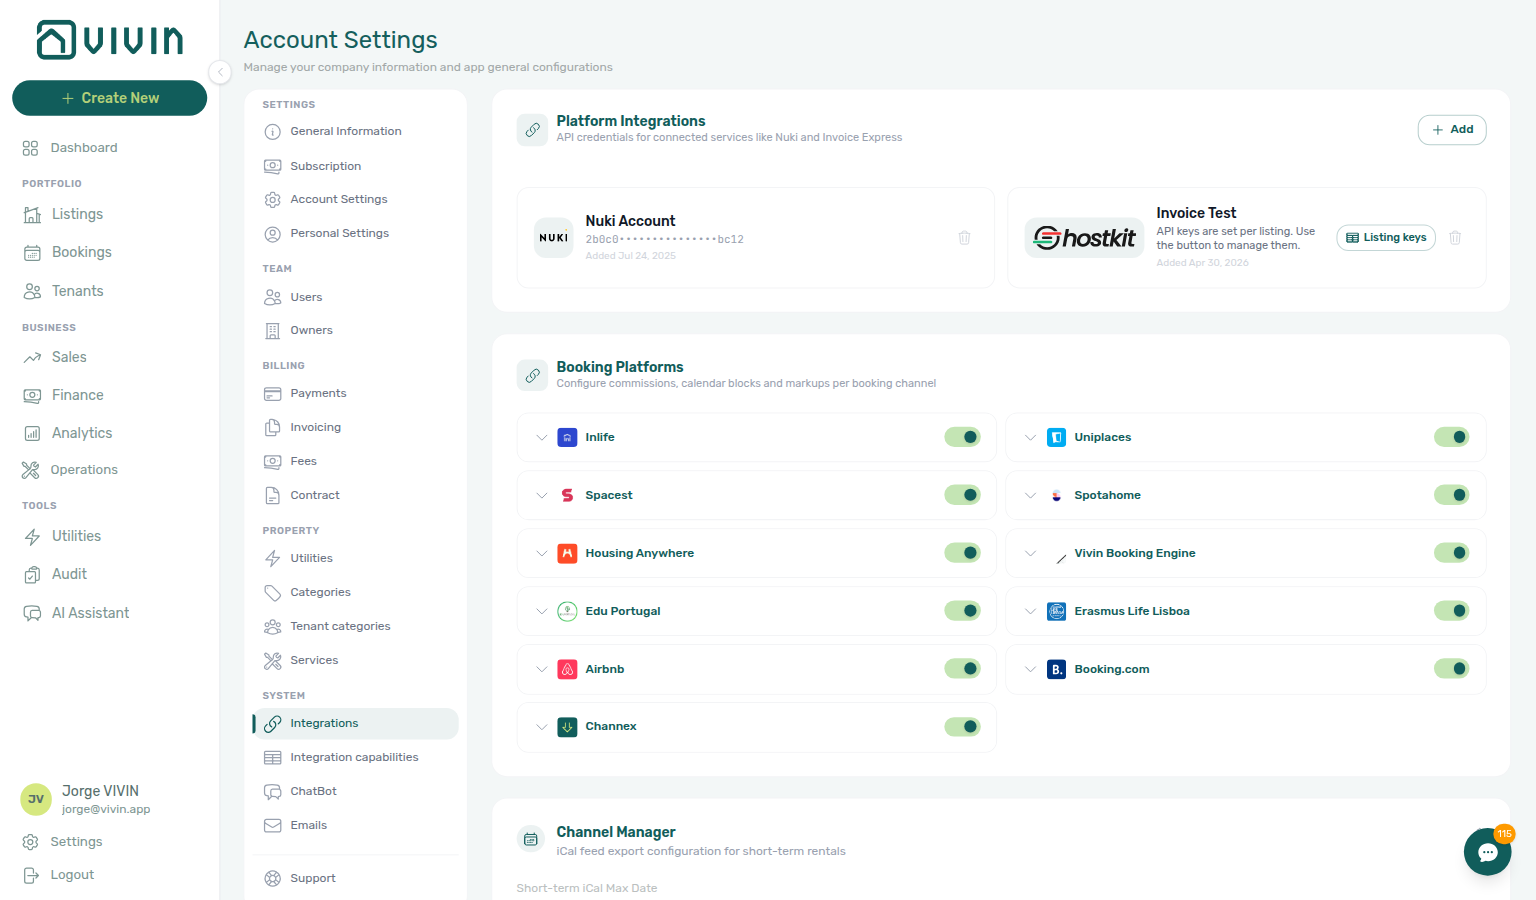The height and width of the screenshot is (900, 1536).
Task: Click the Booking Platforms link icon
Action: click(x=532, y=375)
